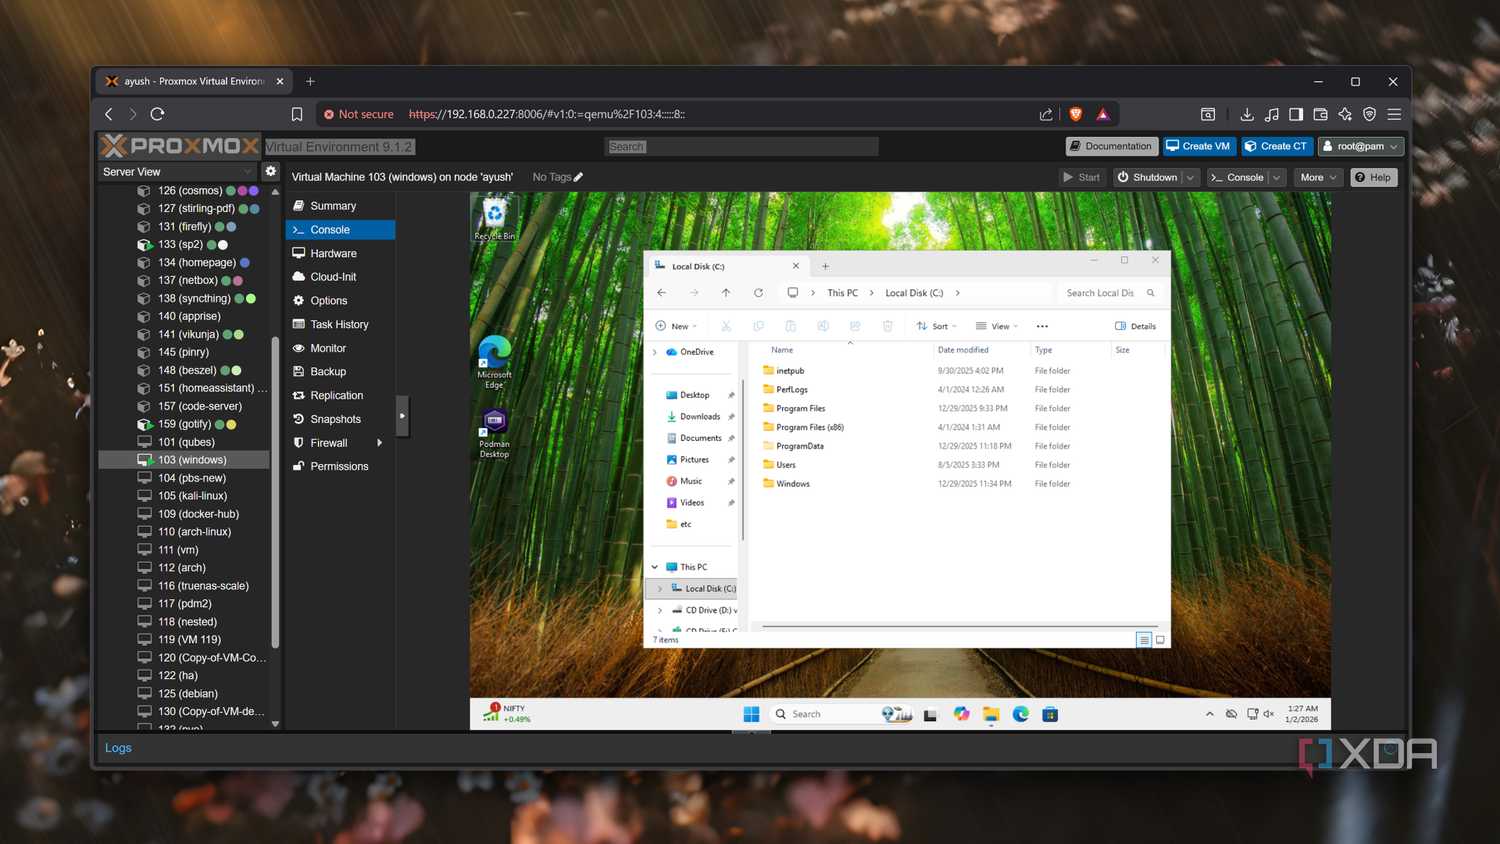Toggle the Explorer Details pane button

click(1136, 326)
